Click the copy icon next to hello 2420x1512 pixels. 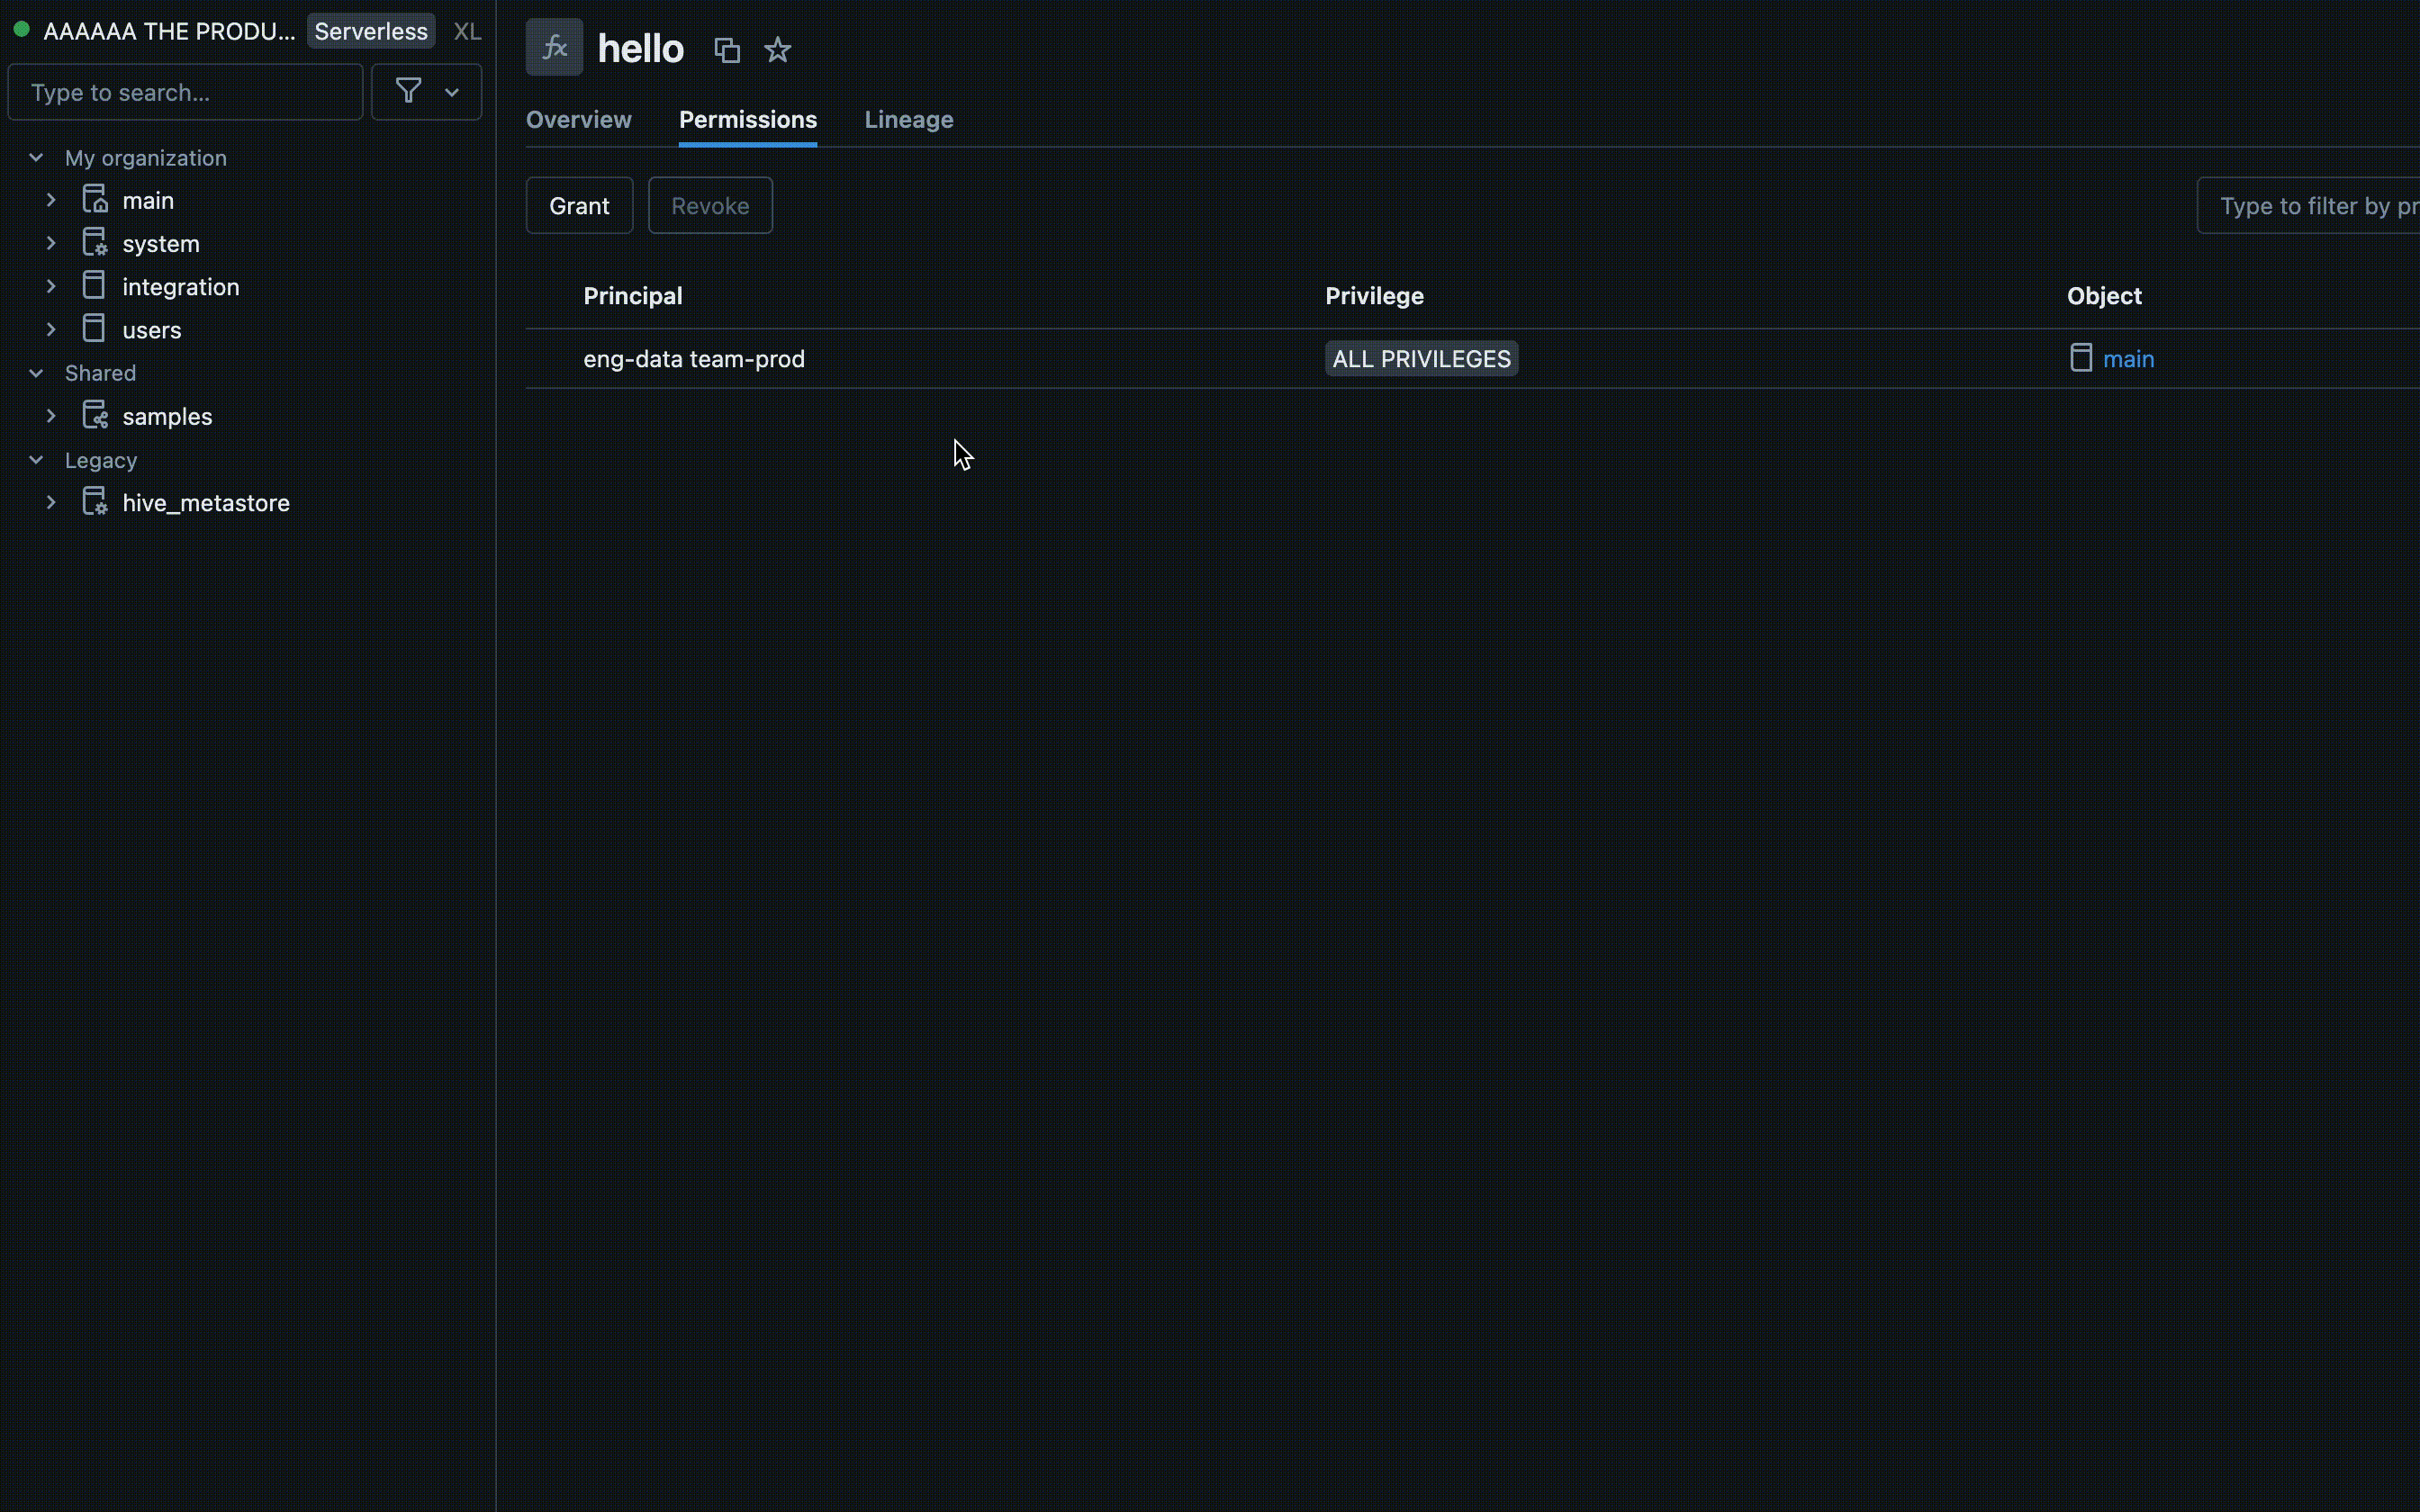(x=727, y=49)
